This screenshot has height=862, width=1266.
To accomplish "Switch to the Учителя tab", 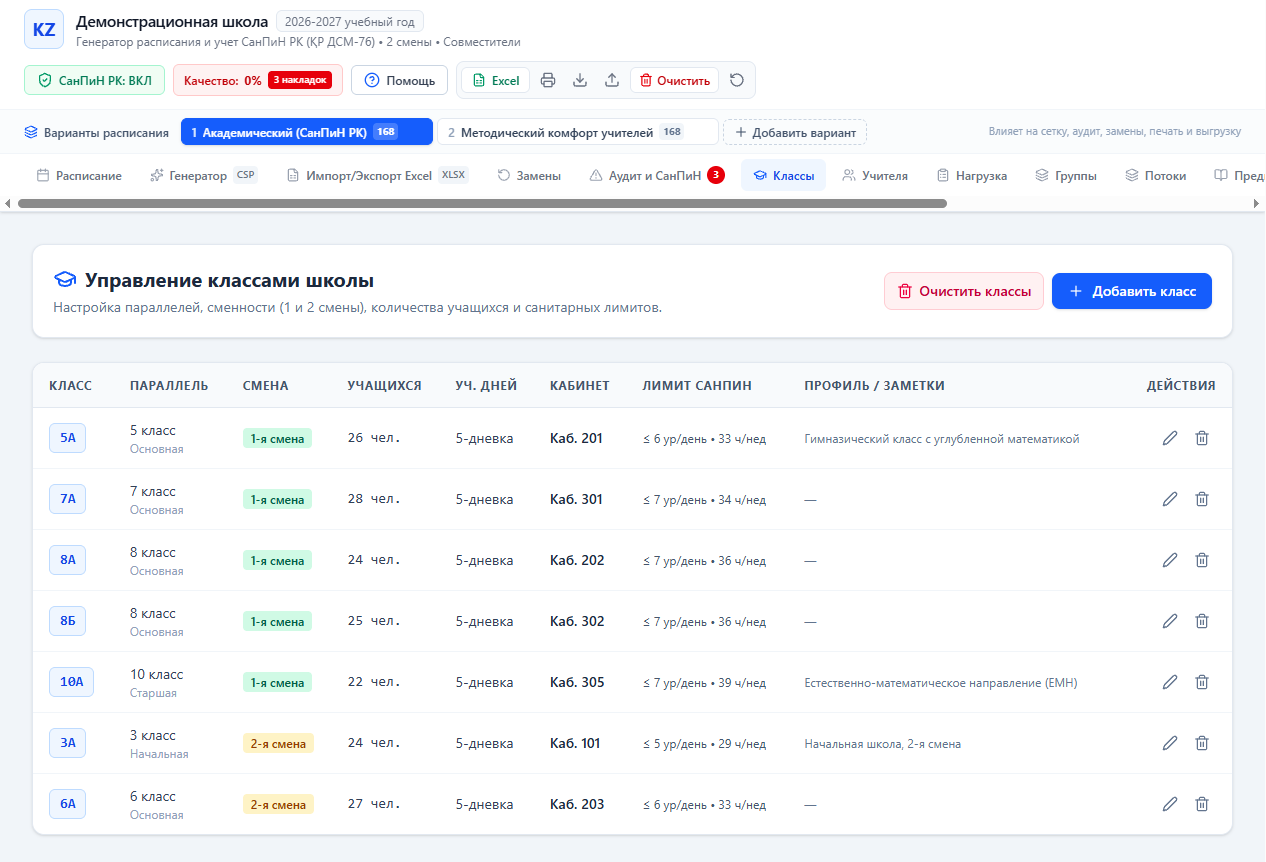I will pyautogui.click(x=875, y=176).
